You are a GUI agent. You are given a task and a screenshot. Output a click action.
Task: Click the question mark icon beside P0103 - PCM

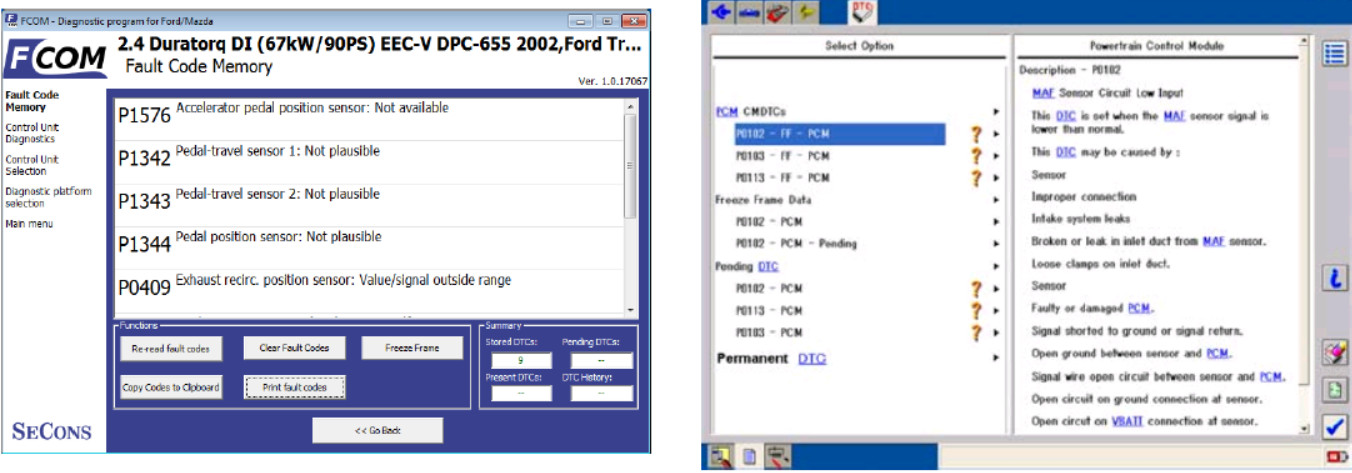[976, 332]
